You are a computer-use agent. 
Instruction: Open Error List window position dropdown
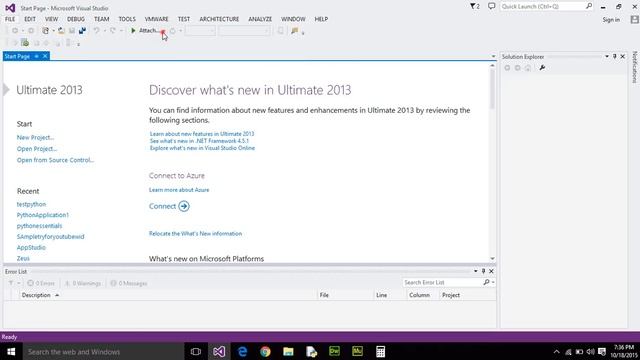point(476,271)
